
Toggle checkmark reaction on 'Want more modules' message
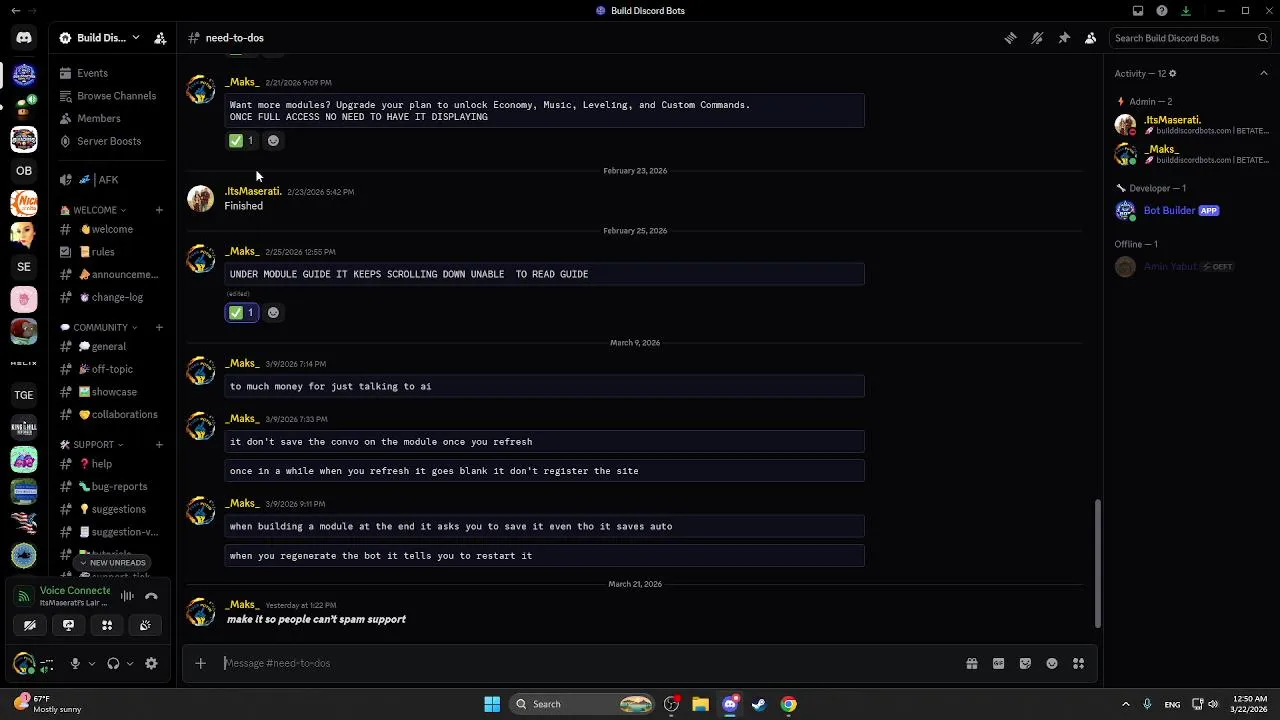(x=241, y=141)
